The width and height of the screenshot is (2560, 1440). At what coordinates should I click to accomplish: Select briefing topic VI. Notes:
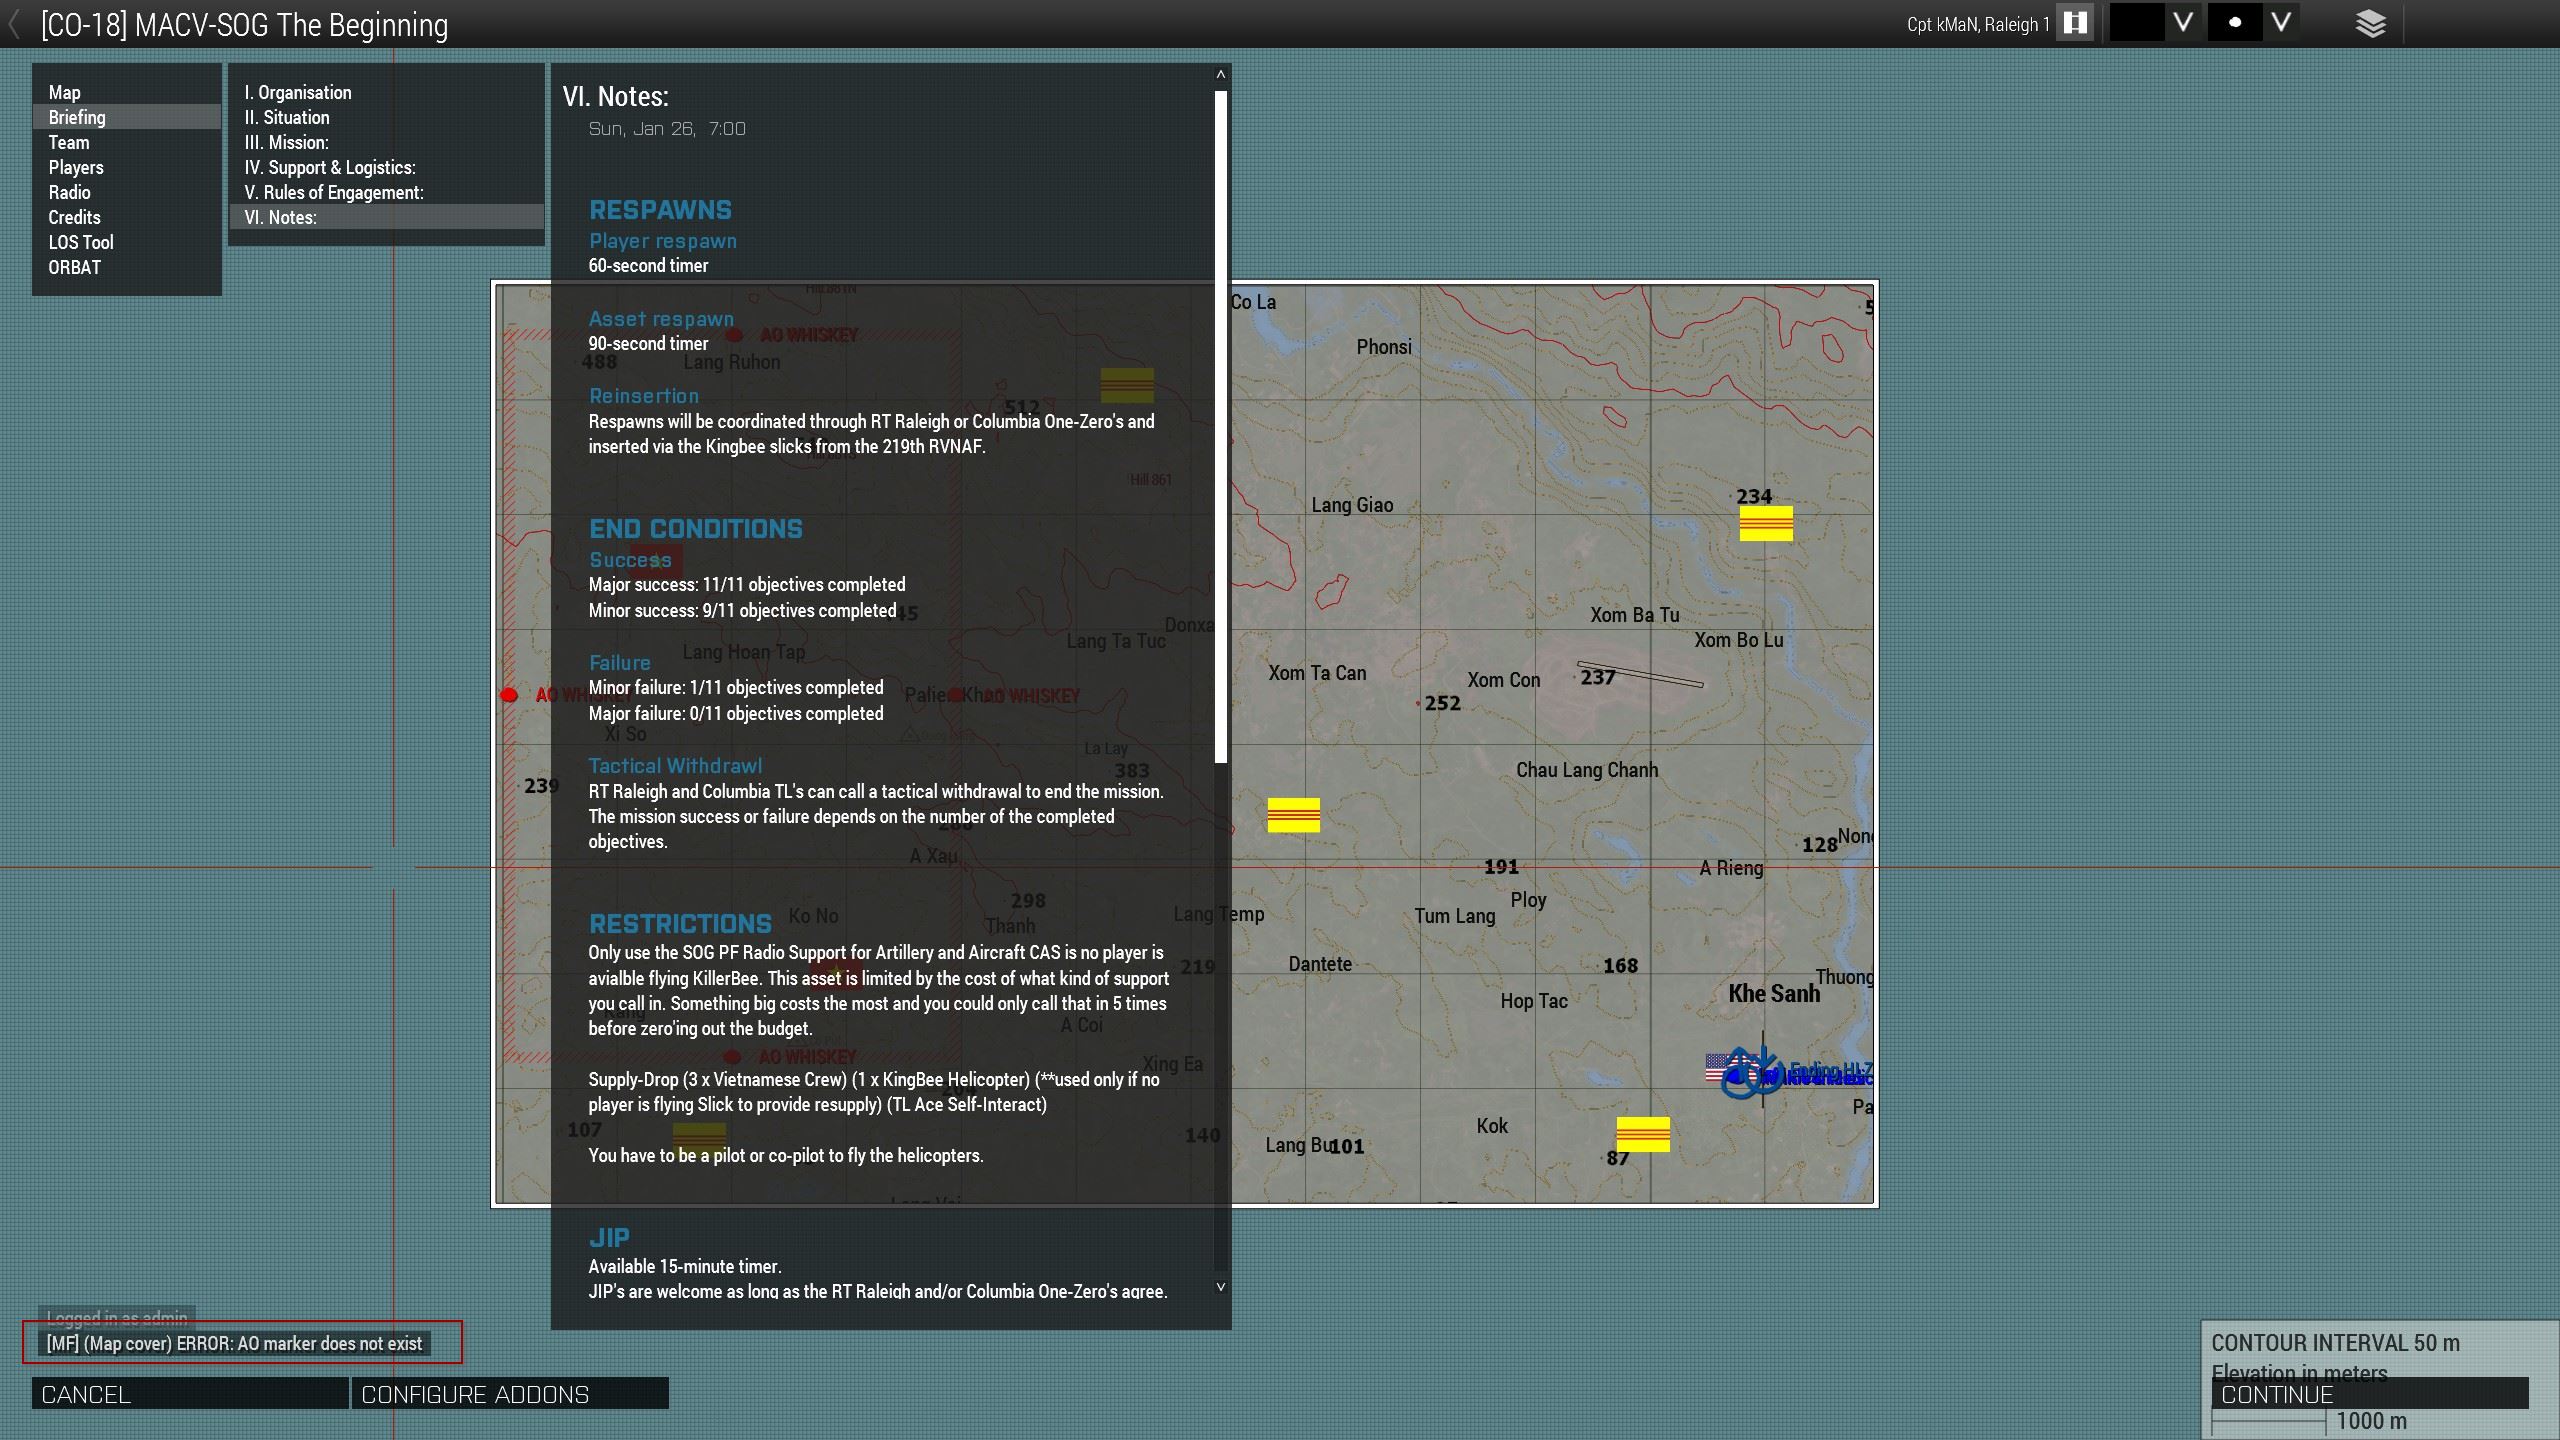click(x=387, y=217)
